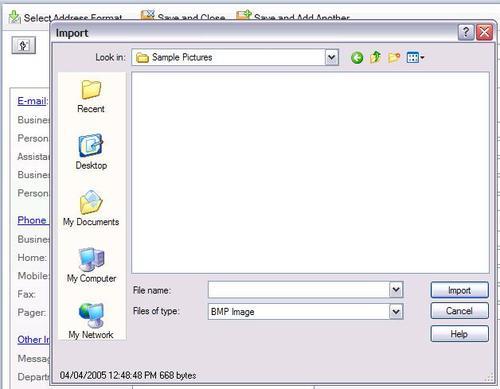Click the pin button in background window
500x389 pixels.
23,45
